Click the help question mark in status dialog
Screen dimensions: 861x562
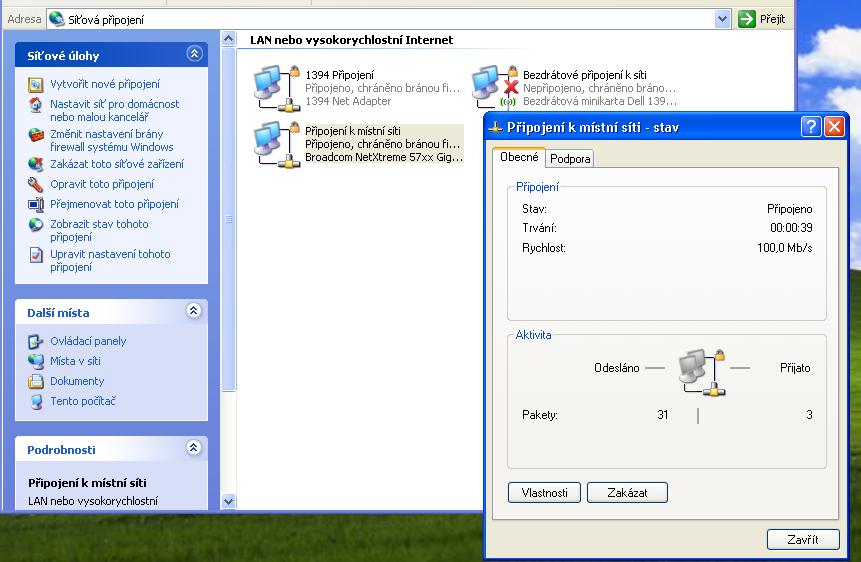pos(811,127)
